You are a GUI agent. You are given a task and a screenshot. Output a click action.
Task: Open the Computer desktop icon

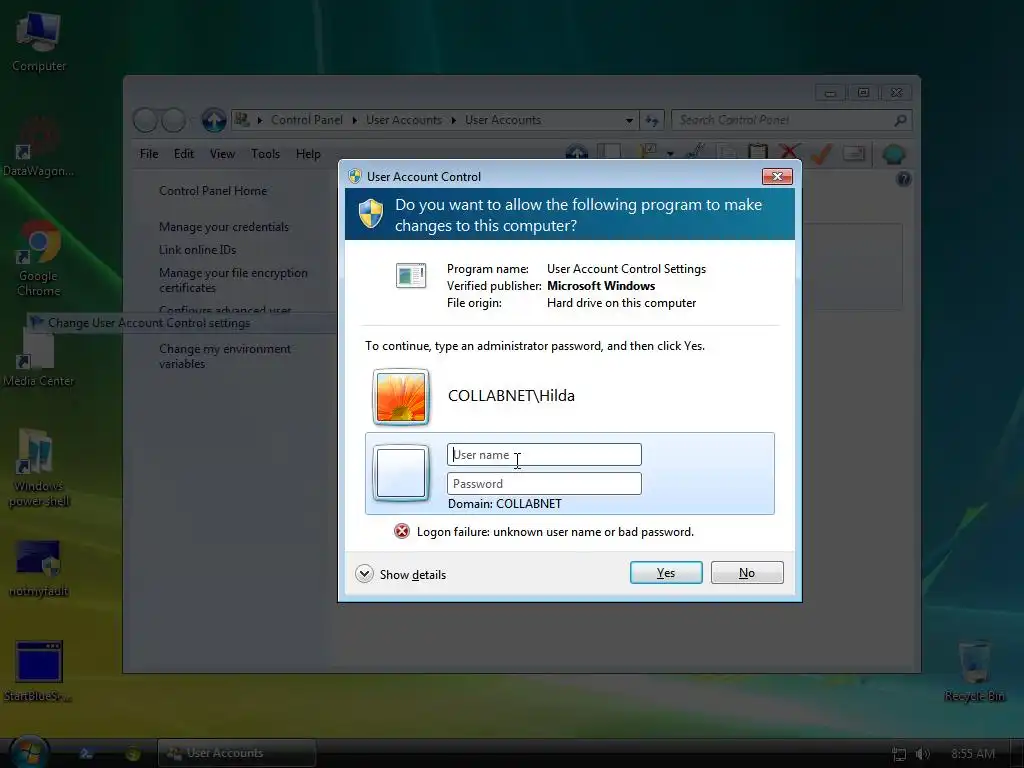[x=39, y=40]
